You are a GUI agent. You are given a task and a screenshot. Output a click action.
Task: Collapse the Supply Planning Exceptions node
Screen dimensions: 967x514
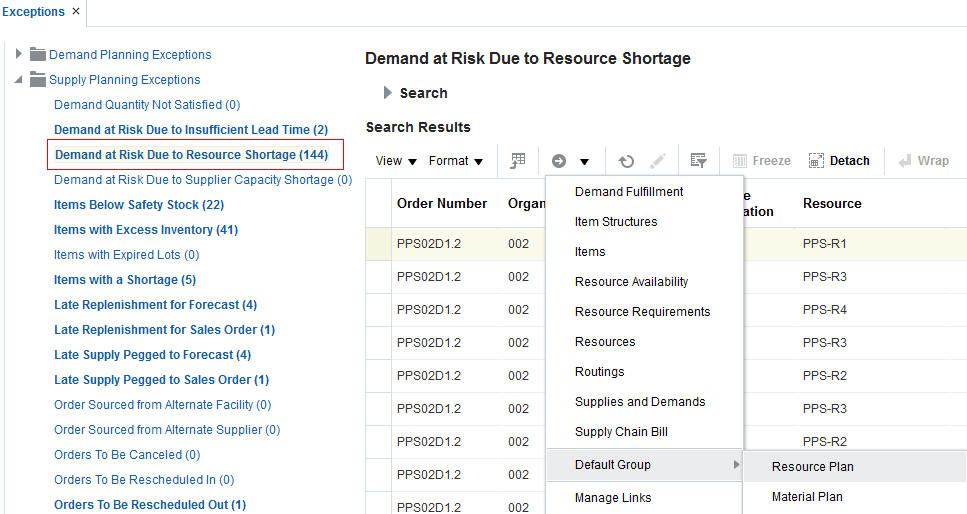click(x=19, y=80)
